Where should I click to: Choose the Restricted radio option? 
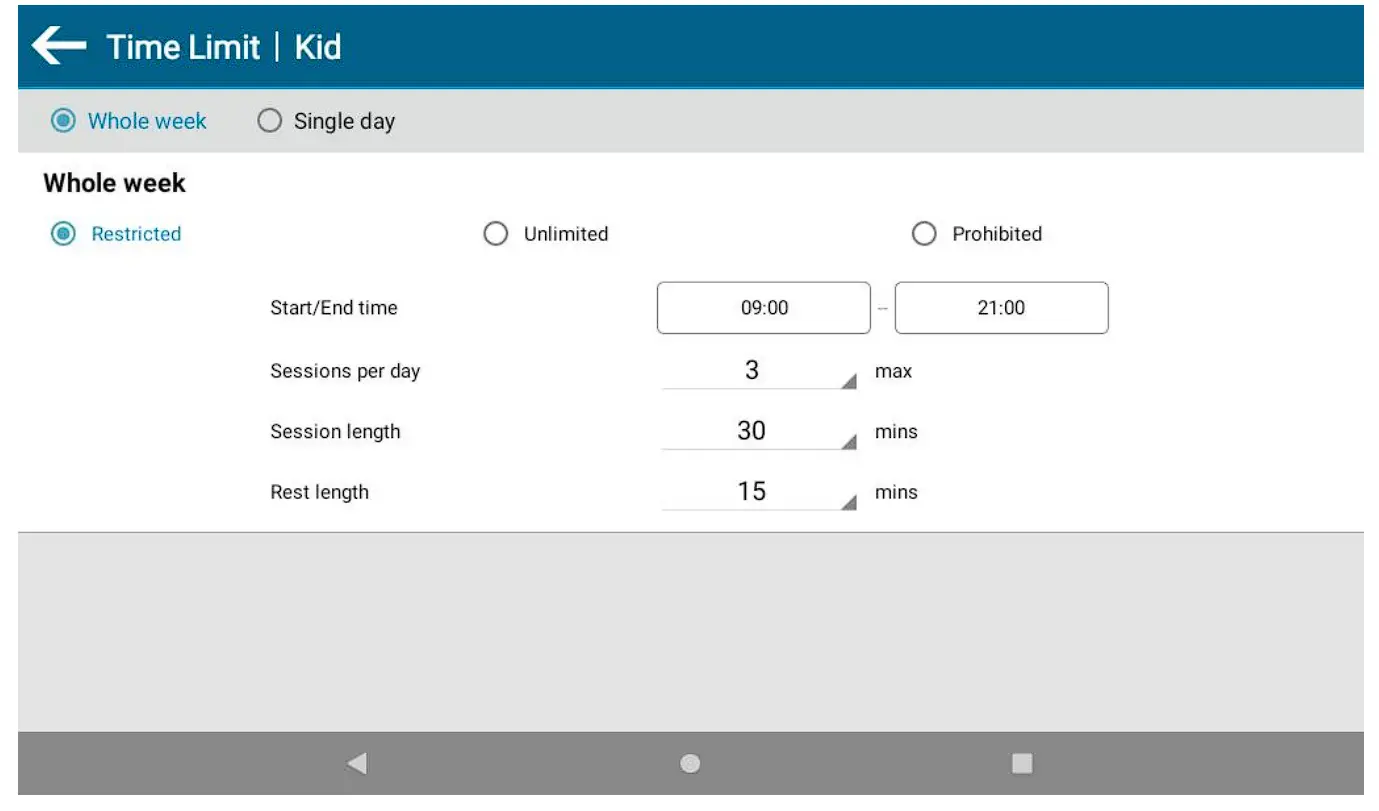pos(63,234)
